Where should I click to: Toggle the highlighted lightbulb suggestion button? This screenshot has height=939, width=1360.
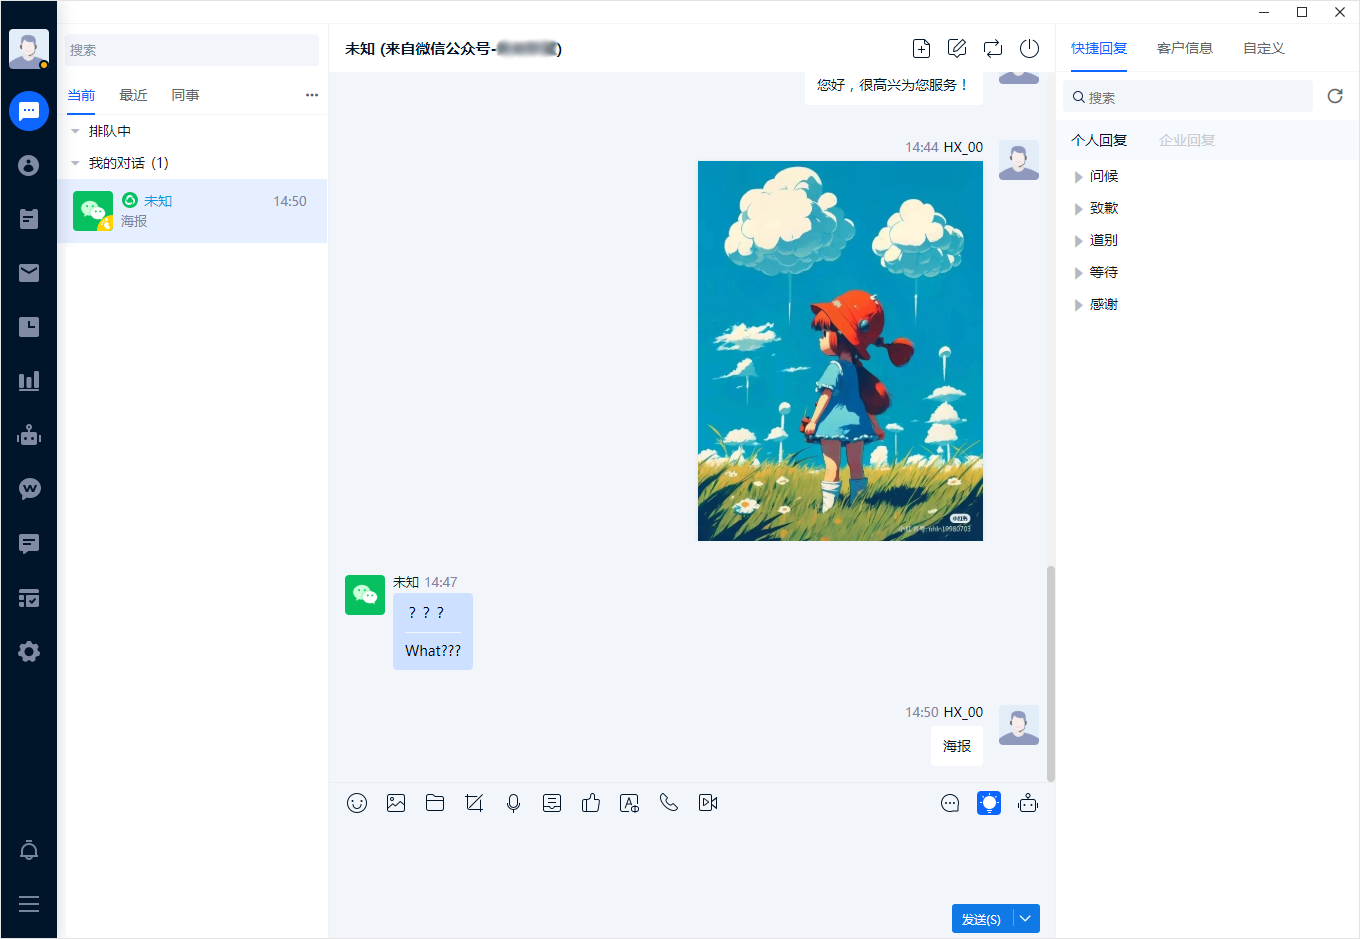point(989,803)
